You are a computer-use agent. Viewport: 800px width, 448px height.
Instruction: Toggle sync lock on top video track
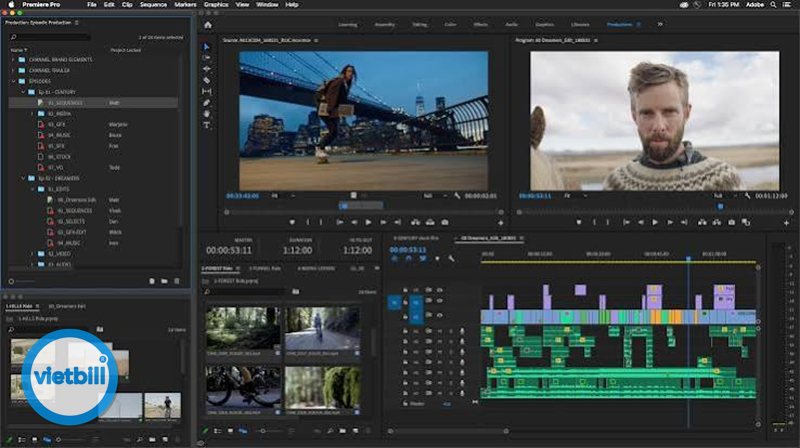(x=428, y=290)
